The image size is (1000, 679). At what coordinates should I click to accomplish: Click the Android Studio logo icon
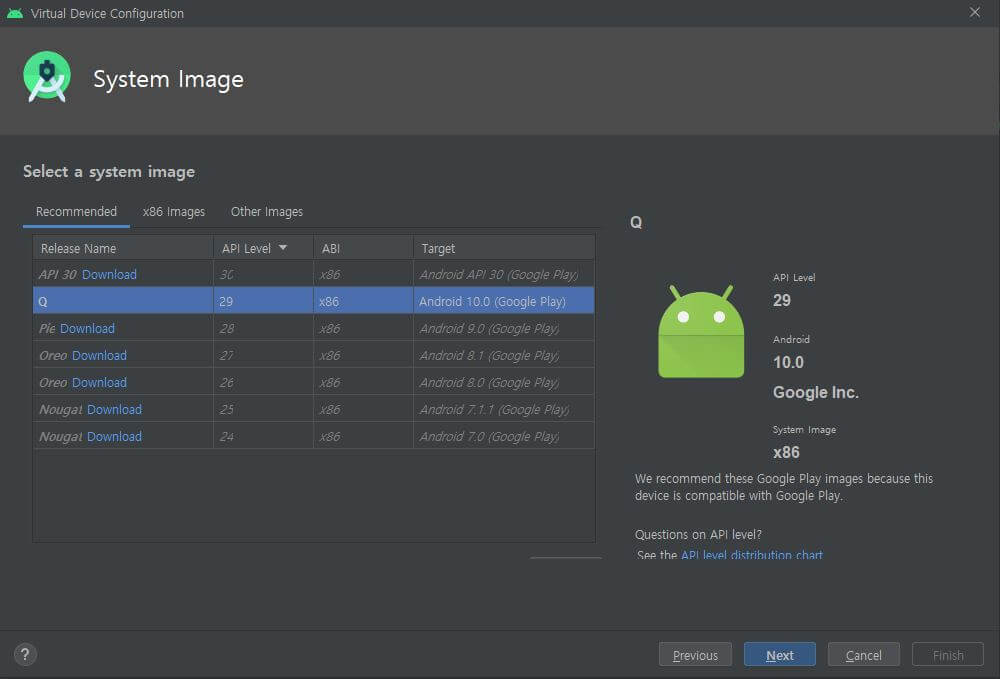coord(47,77)
